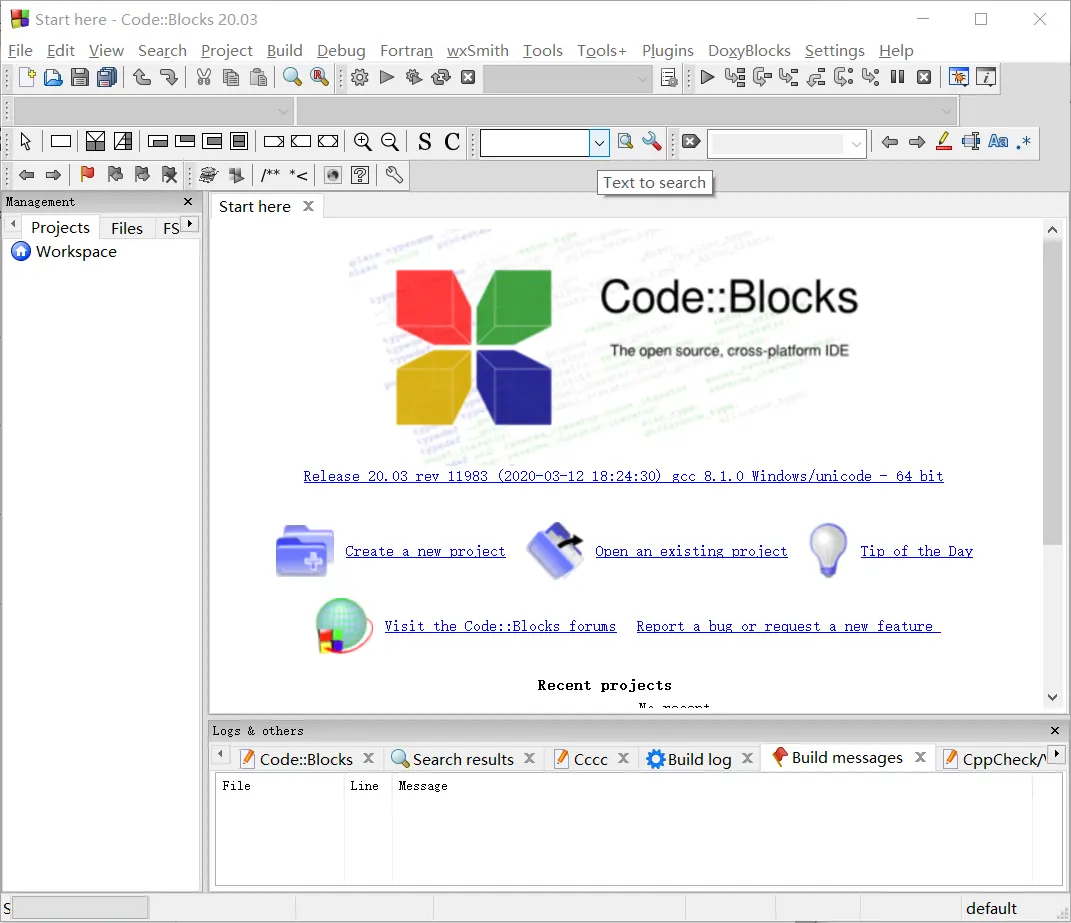Click Visit the Code::Blocks forums link
The image size is (1071, 923).
(x=500, y=626)
